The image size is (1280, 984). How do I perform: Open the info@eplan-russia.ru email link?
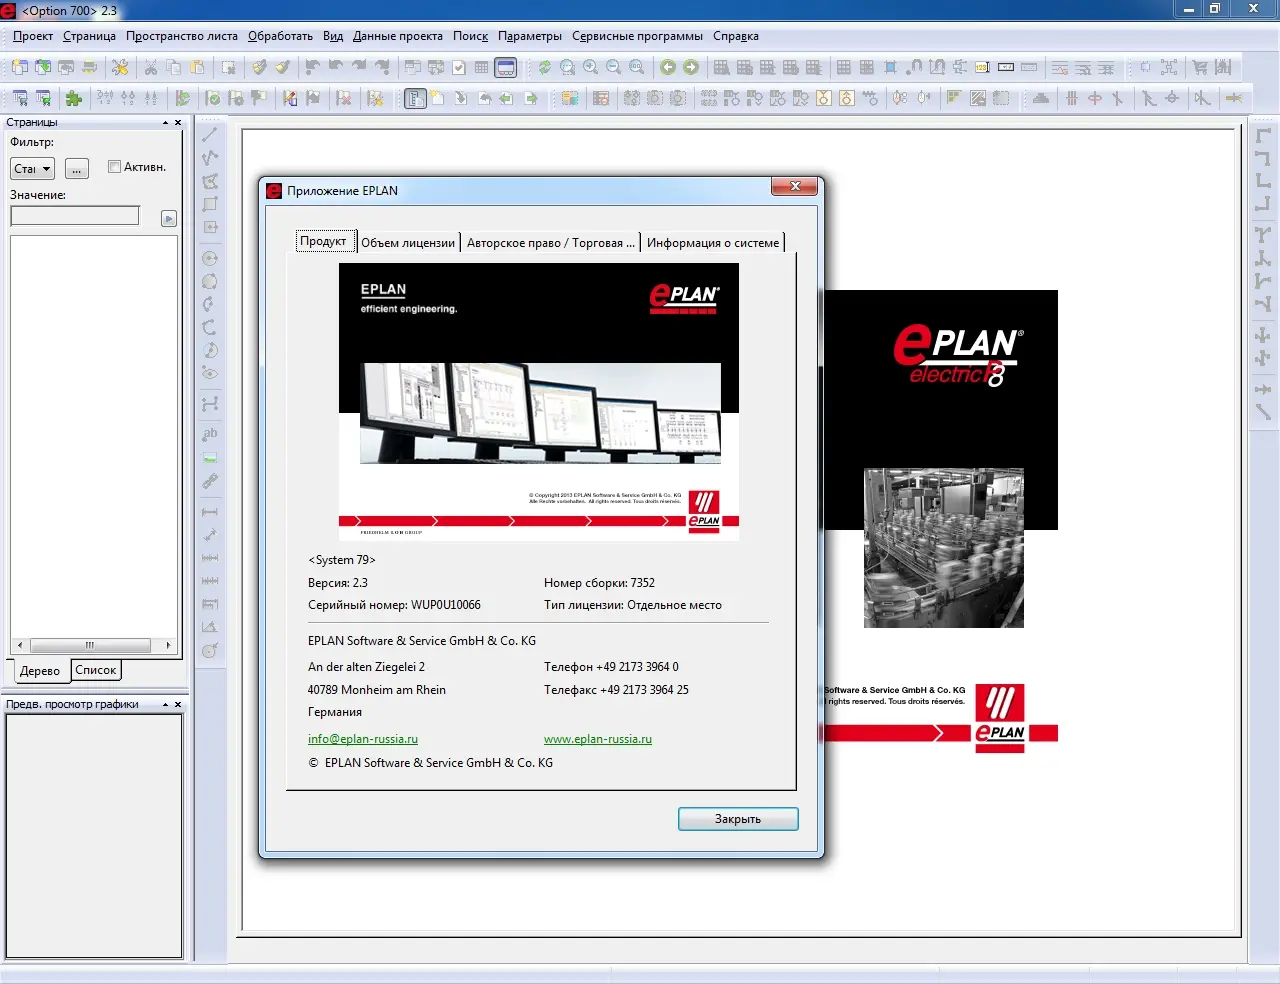coord(363,739)
